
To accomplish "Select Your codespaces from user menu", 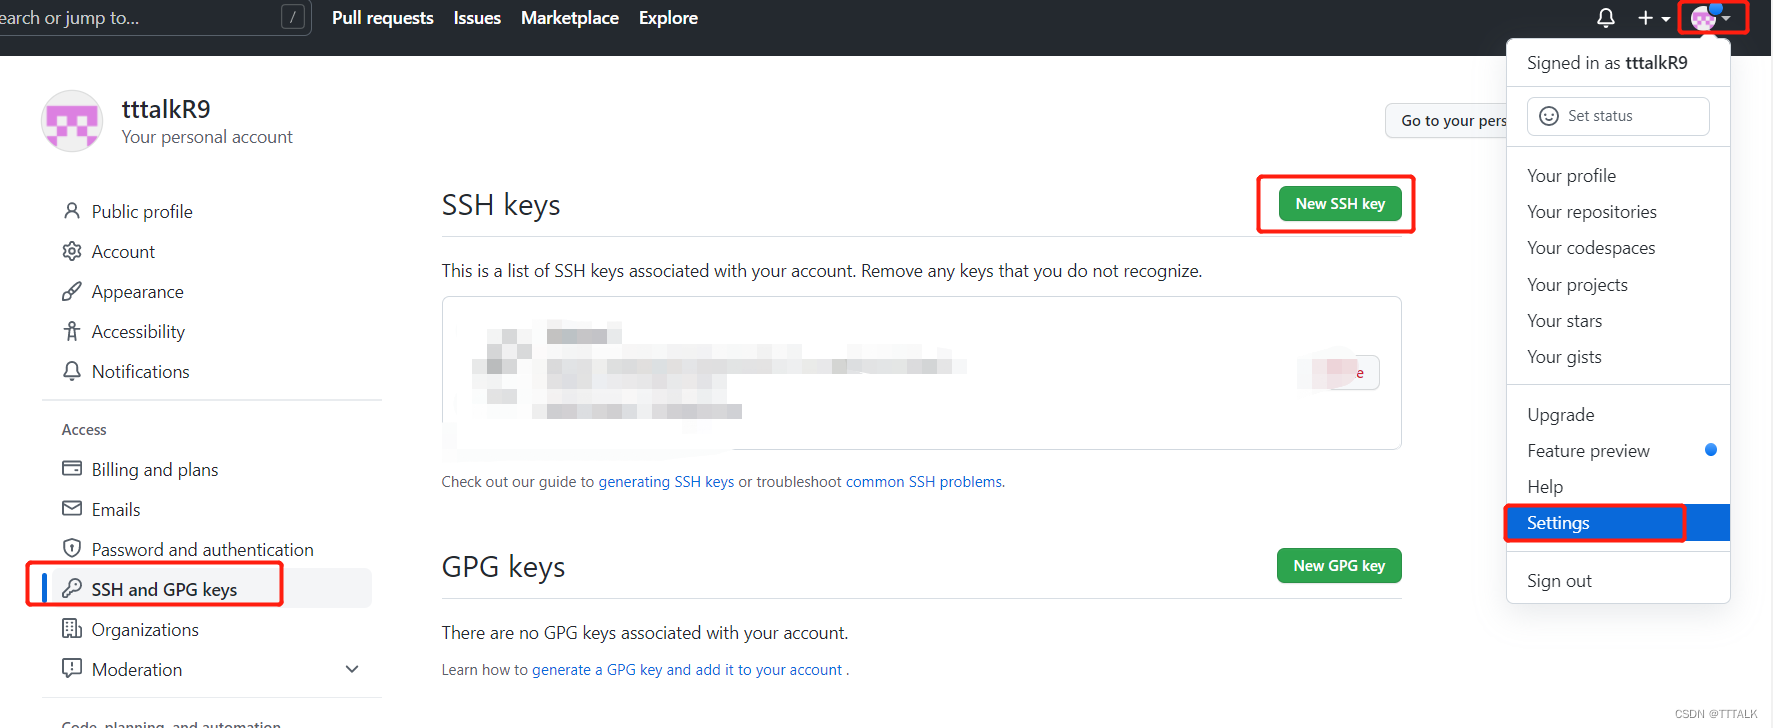I will [x=1618, y=248].
